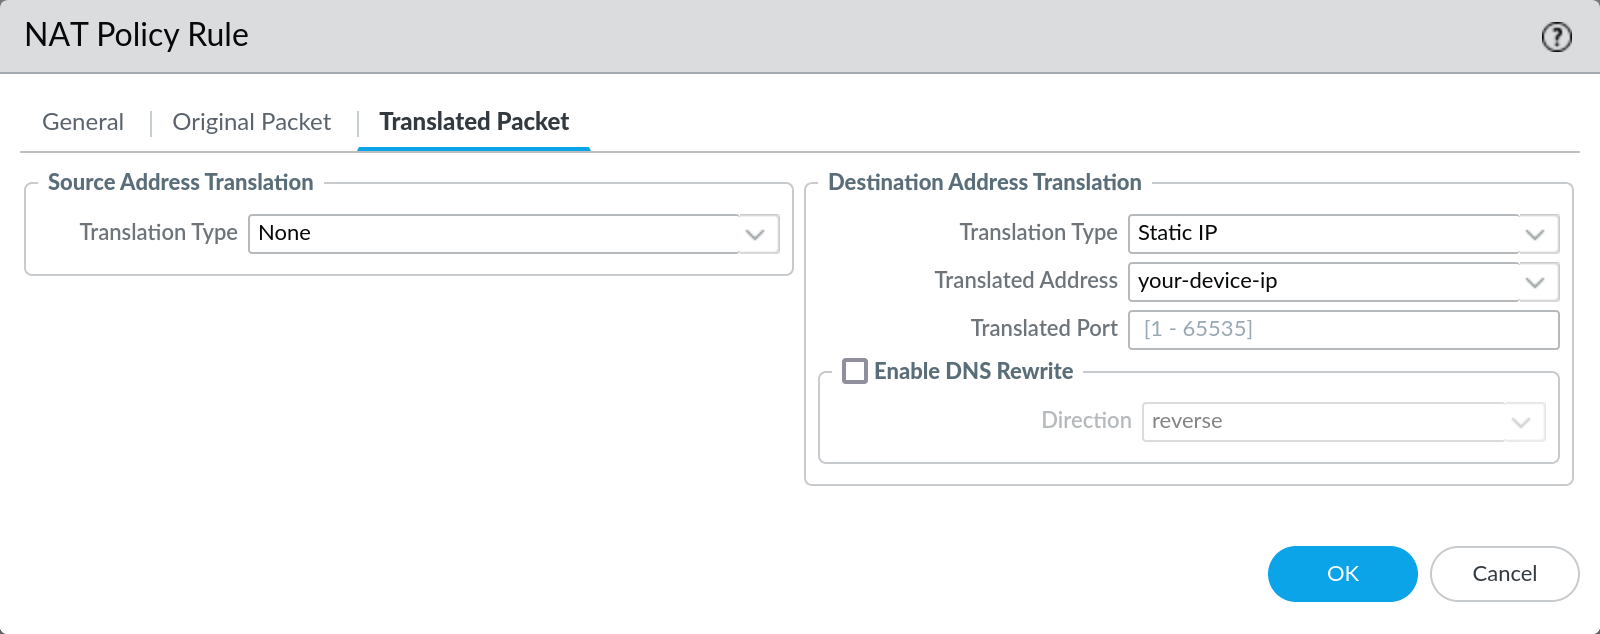Screen dimensions: 1600x634
Task: Expand the DNS Rewrite Direction chevron
Action: pyautogui.click(x=1521, y=422)
